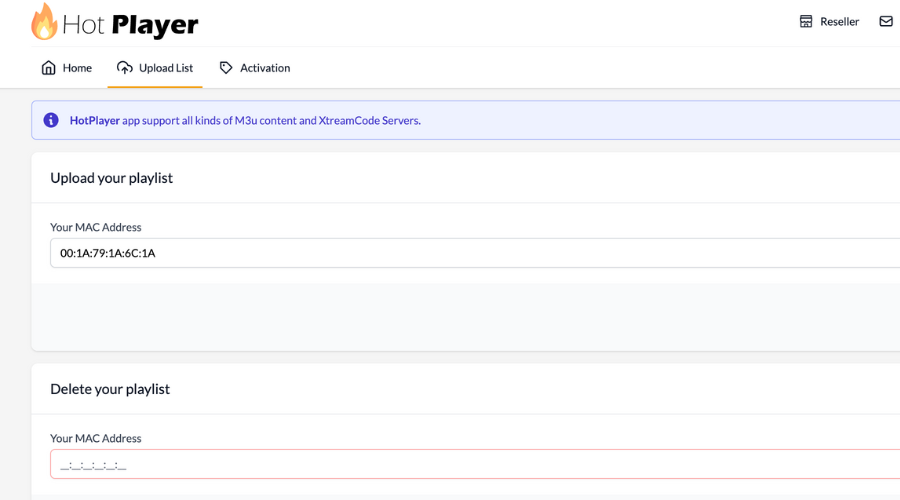Open the Activation tab

pyautogui.click(x=255, y=68)
